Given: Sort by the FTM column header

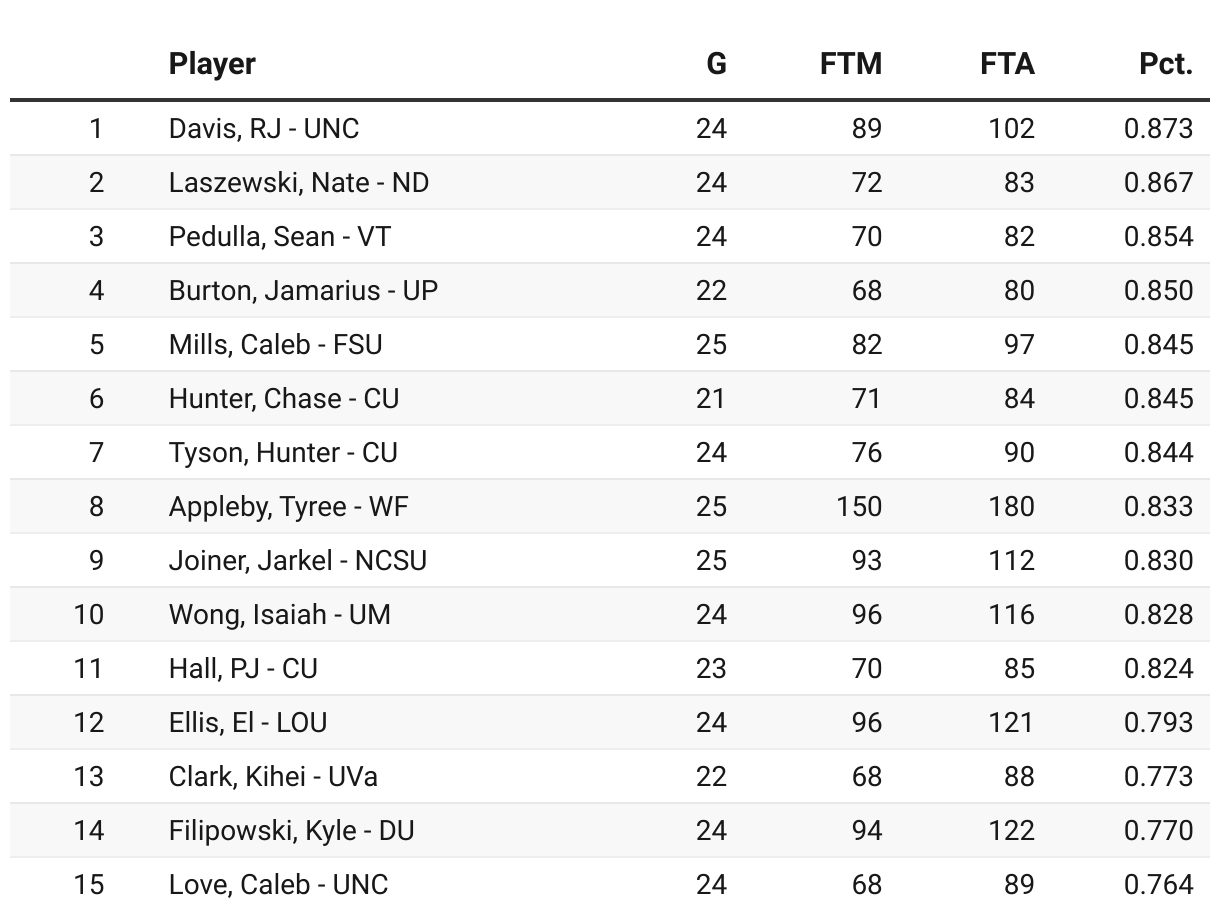Looking at the screenshot, I should pyautogui.click(x=851, y=64).
